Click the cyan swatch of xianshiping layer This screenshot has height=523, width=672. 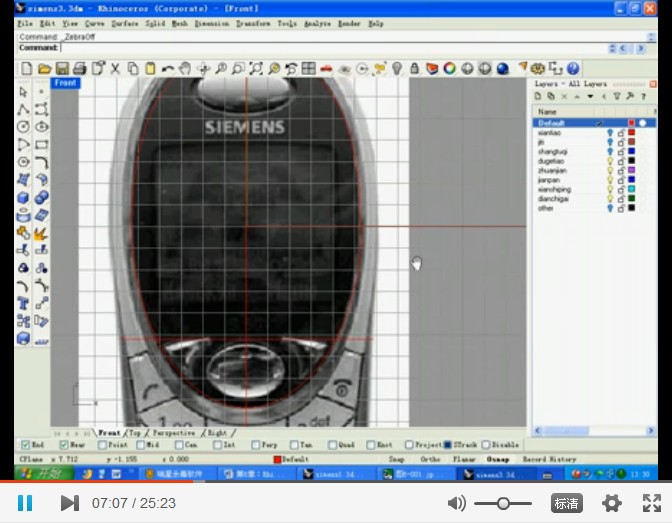click(x=631, y=189)
